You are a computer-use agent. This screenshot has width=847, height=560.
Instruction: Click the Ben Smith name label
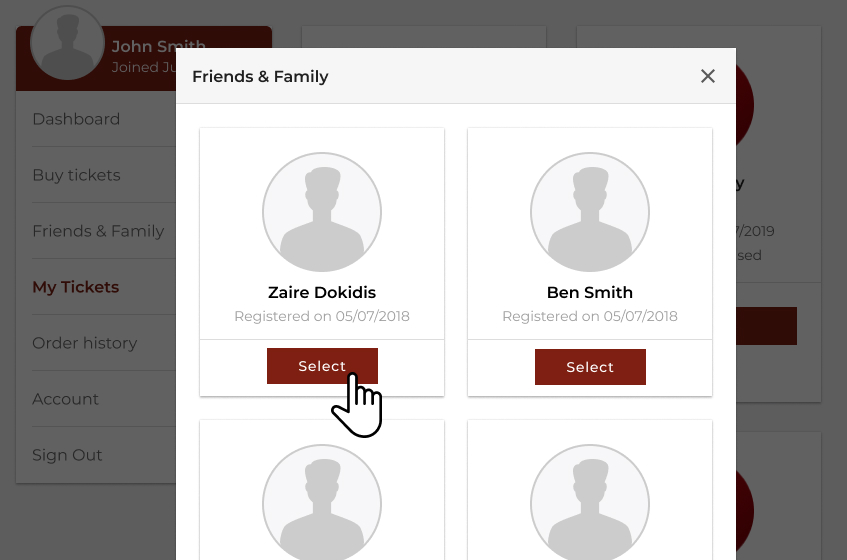tap(590, 293)
